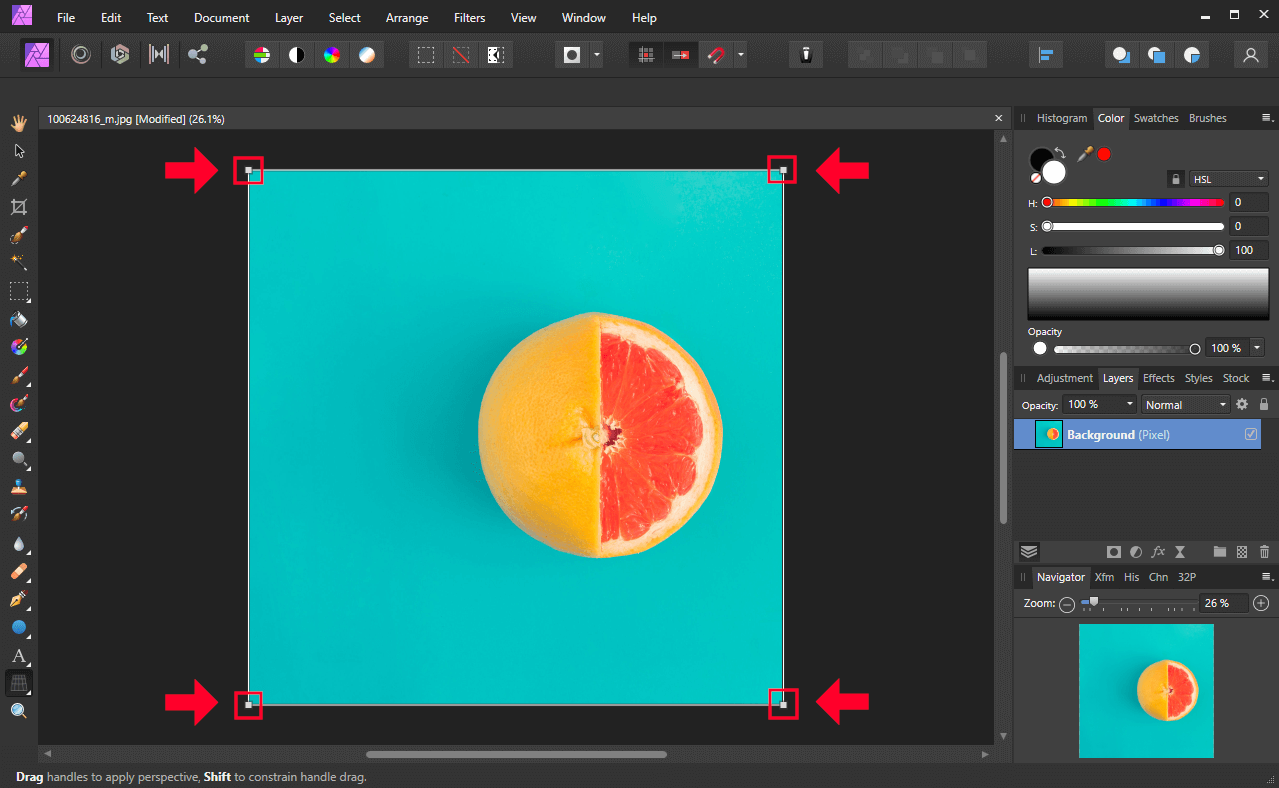Toggle the color lock beside HSL
Viewport: 1279px width, 788px height.
(x=1176, y=179)
